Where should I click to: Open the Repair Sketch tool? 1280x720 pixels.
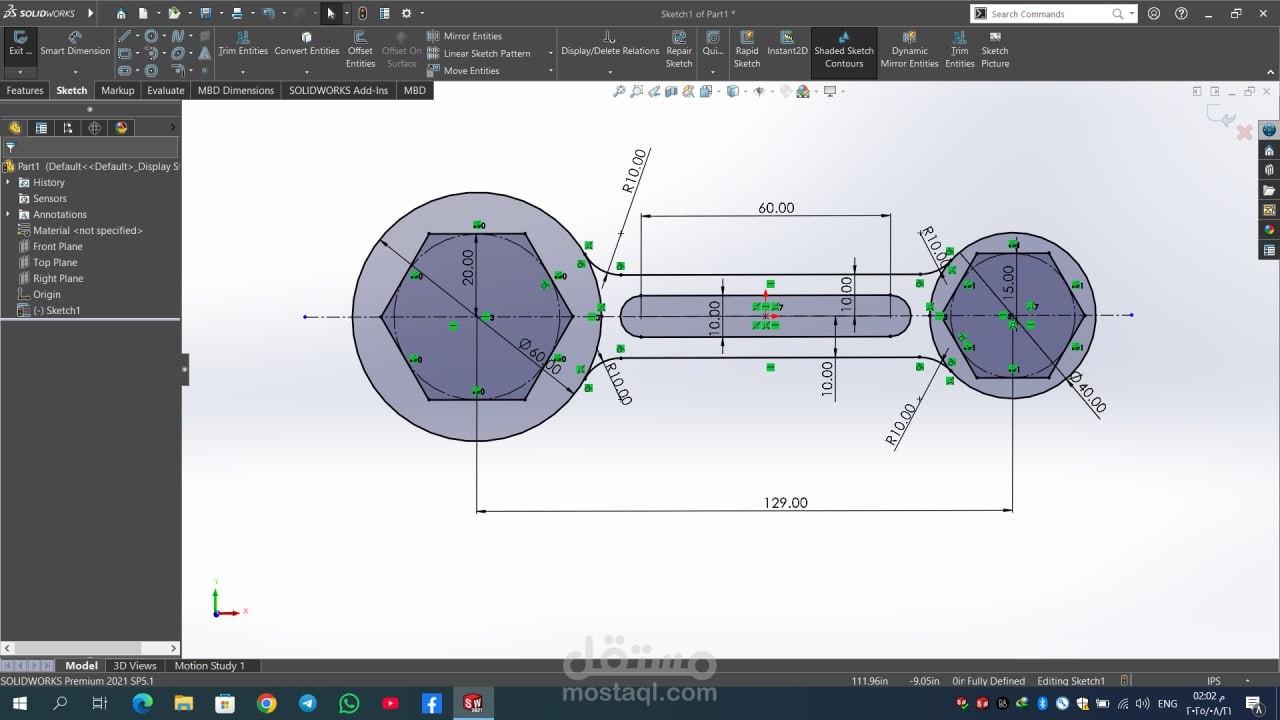tap(679, 50)
